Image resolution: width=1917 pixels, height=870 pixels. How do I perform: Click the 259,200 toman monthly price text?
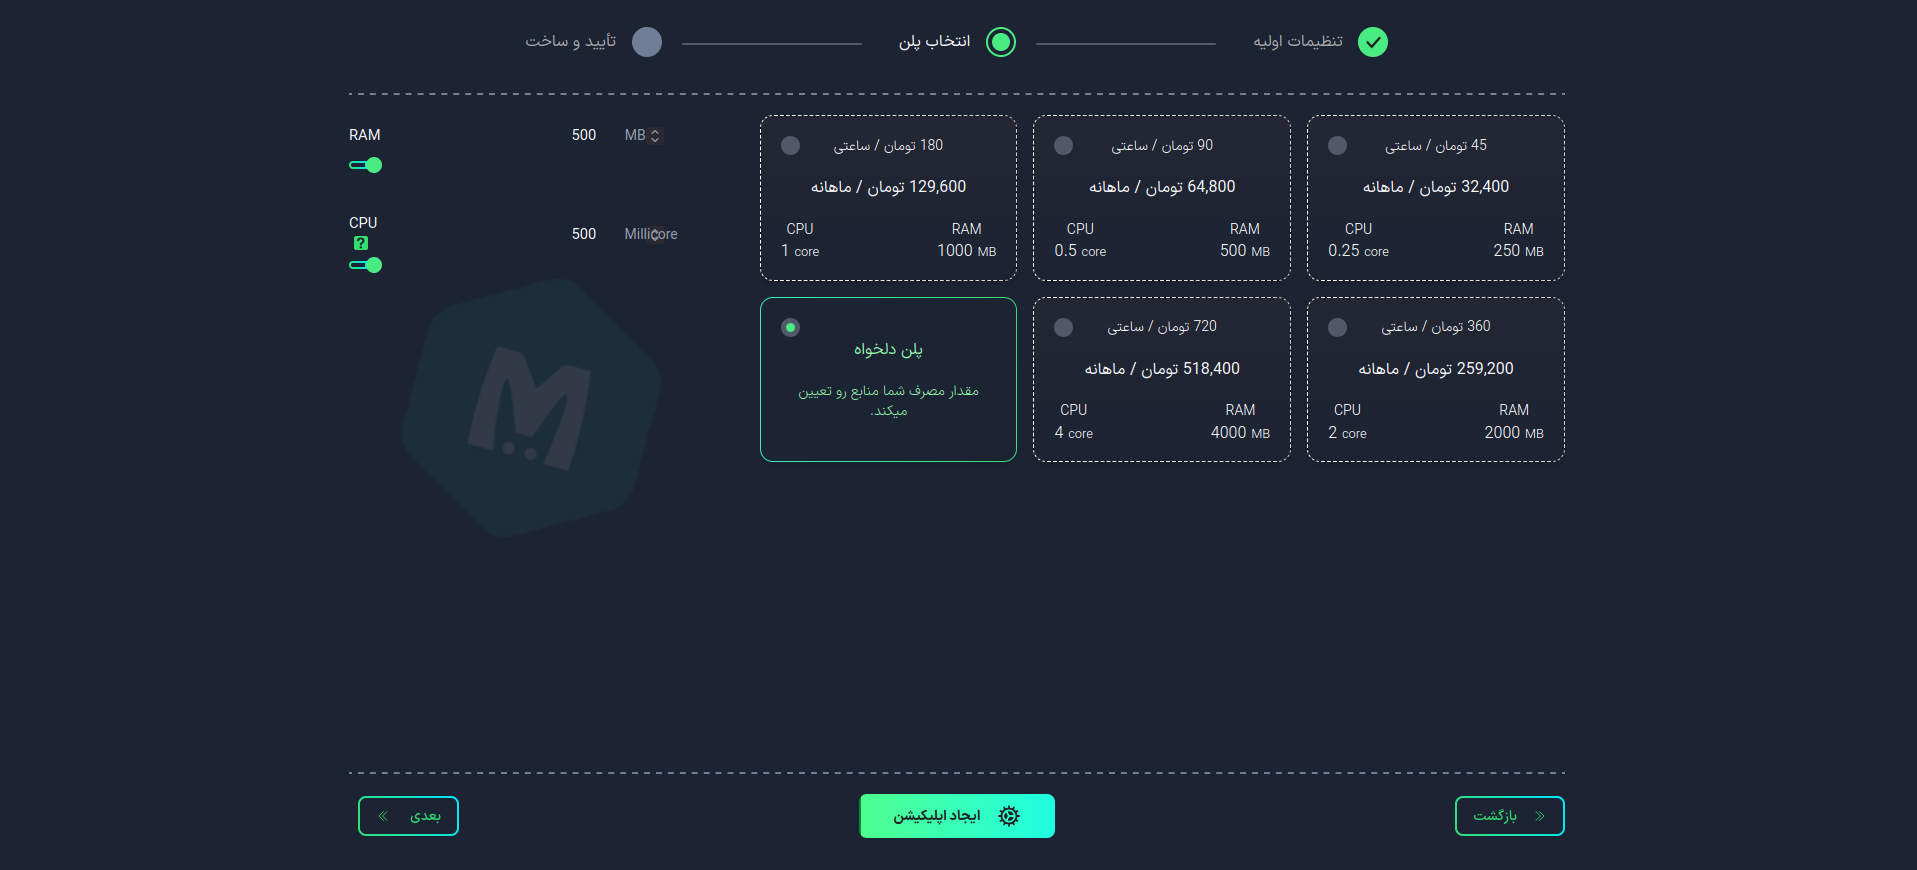pos(1436,369)
